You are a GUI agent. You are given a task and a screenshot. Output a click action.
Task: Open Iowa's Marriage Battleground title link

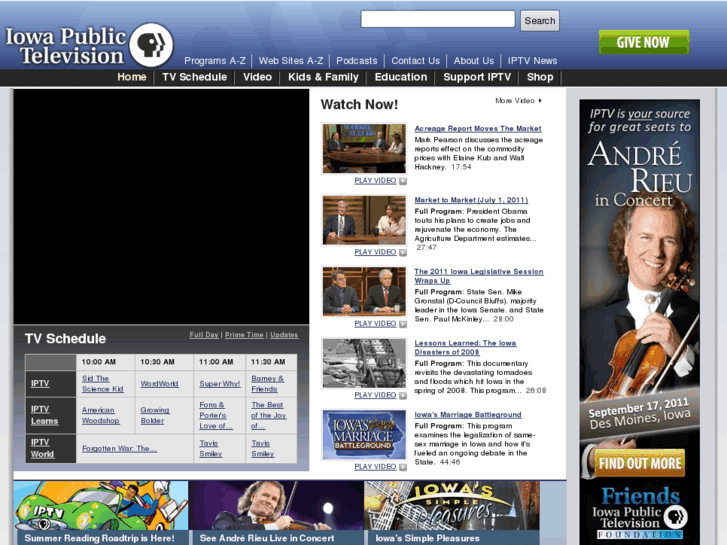[x=468, y=415]
